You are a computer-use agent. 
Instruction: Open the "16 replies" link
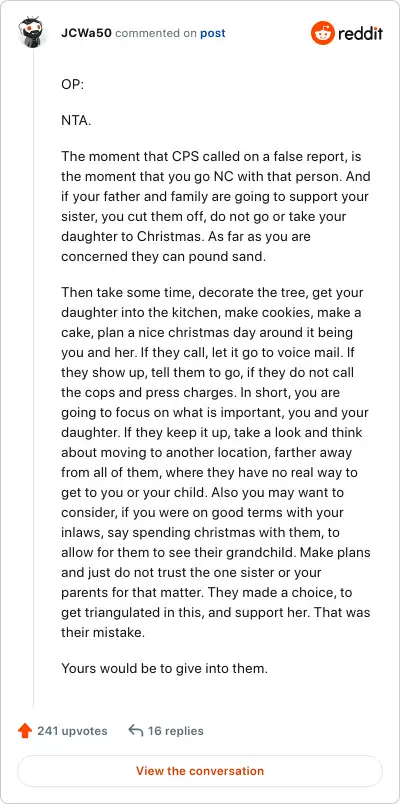[175, 731]
